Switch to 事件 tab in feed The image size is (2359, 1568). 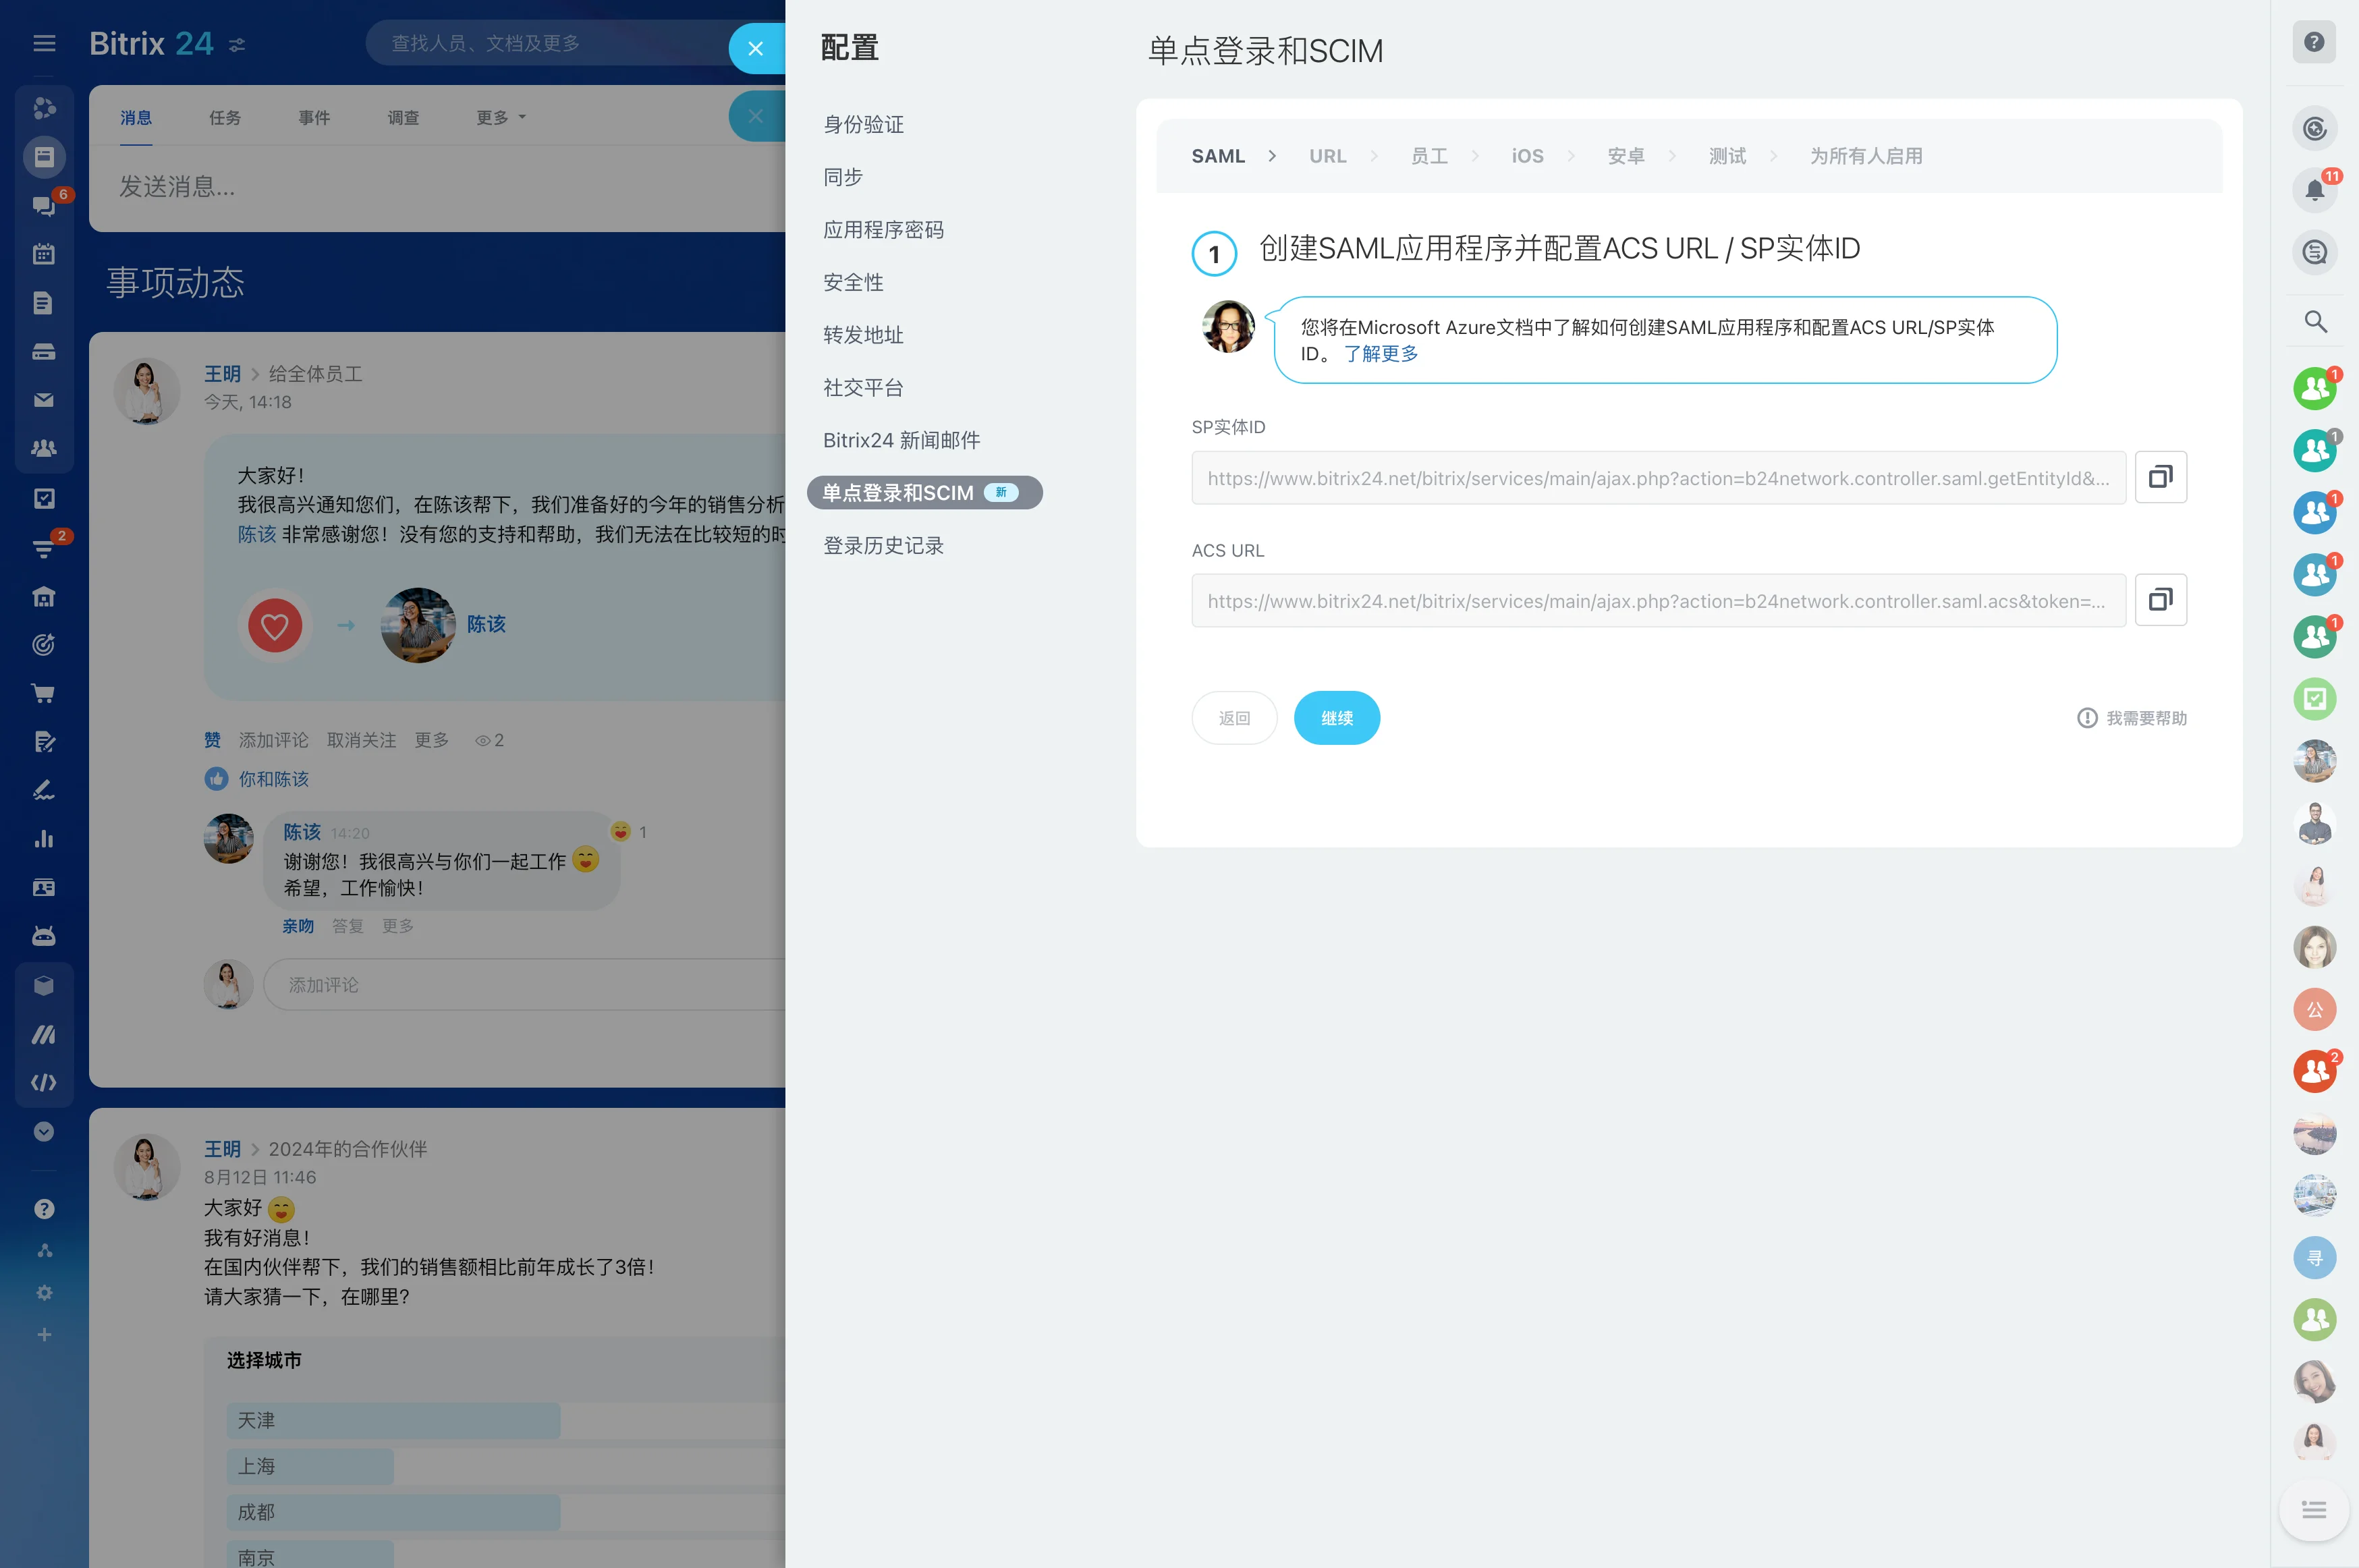click(x=314, y=118)
